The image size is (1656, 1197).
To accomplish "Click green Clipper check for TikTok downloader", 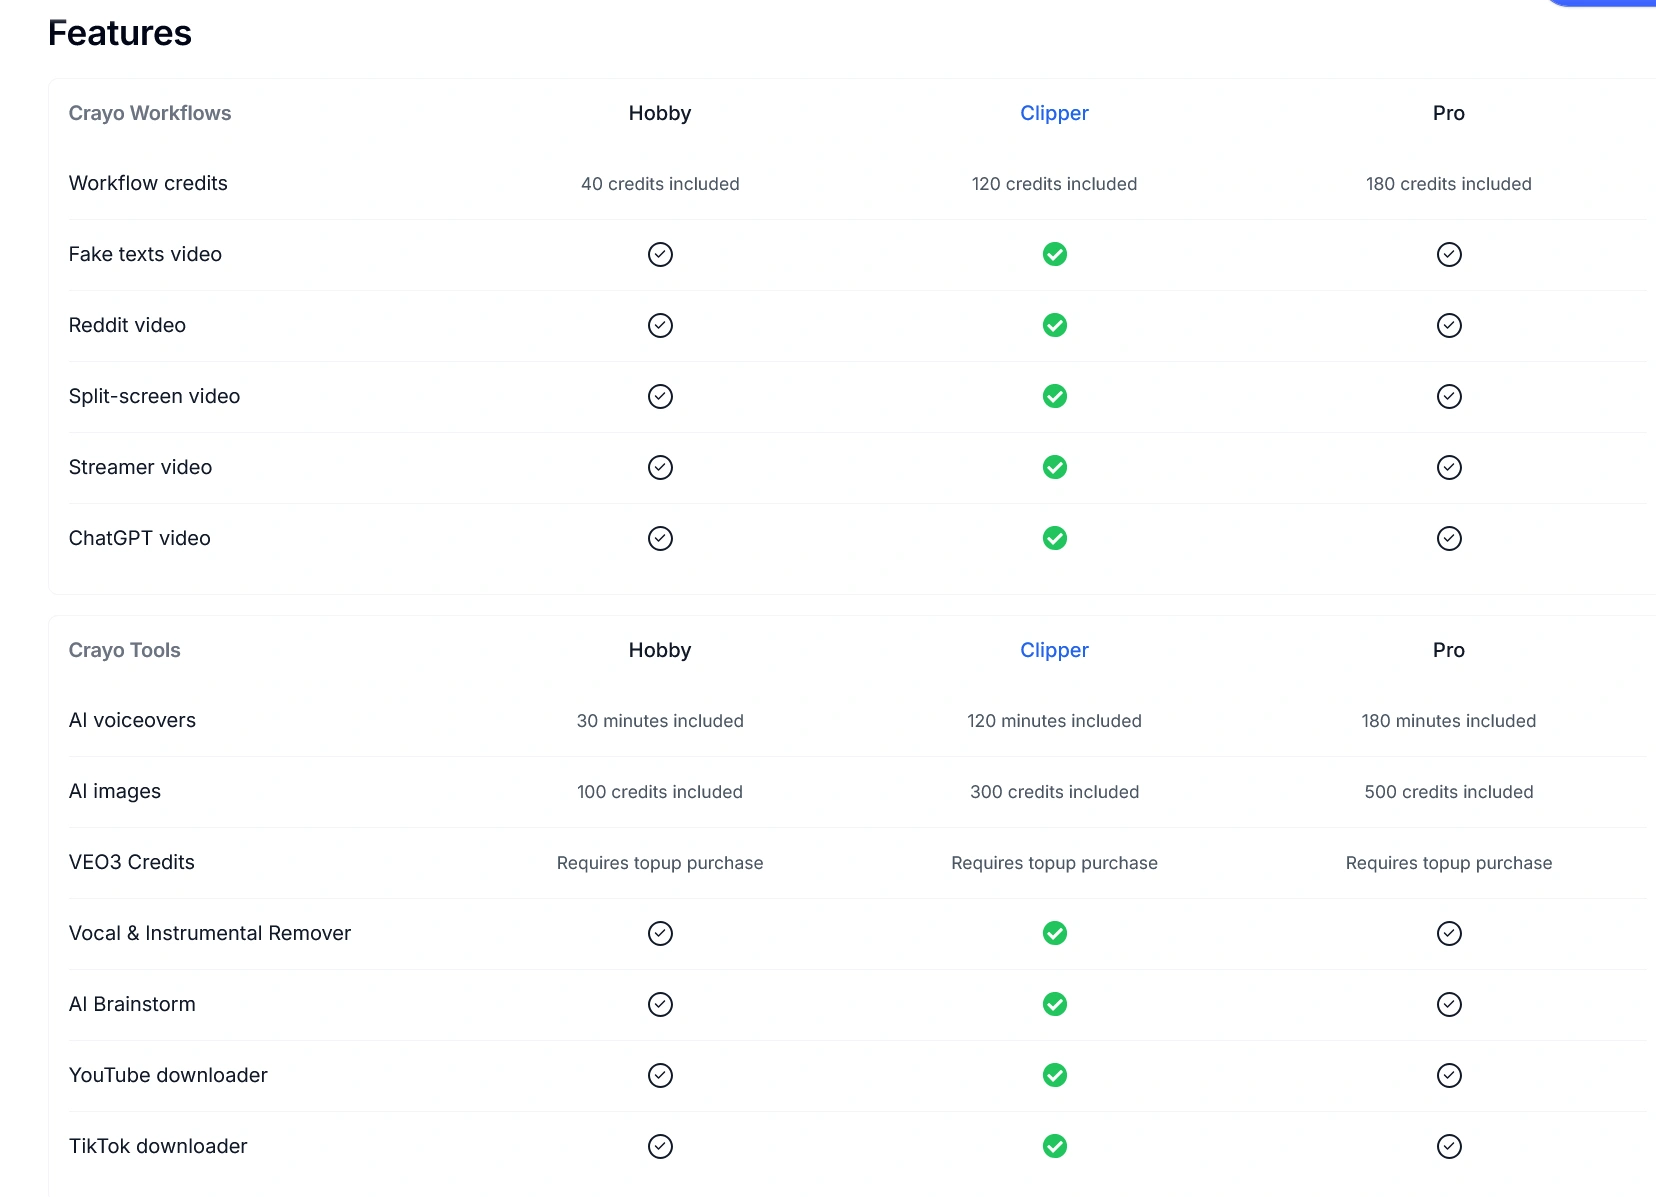I will click(x=1054, y=1146).
